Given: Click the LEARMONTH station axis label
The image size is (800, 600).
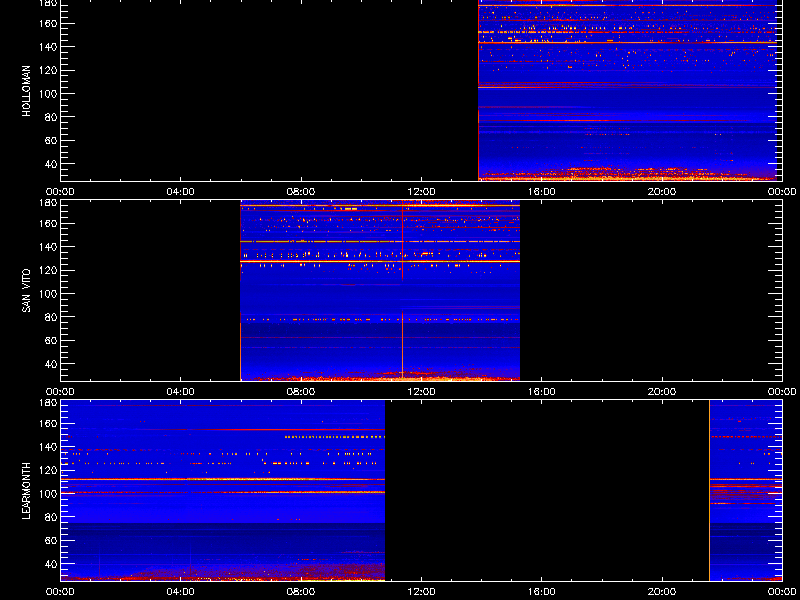Looking at the screenshot, I should point(27,491).
